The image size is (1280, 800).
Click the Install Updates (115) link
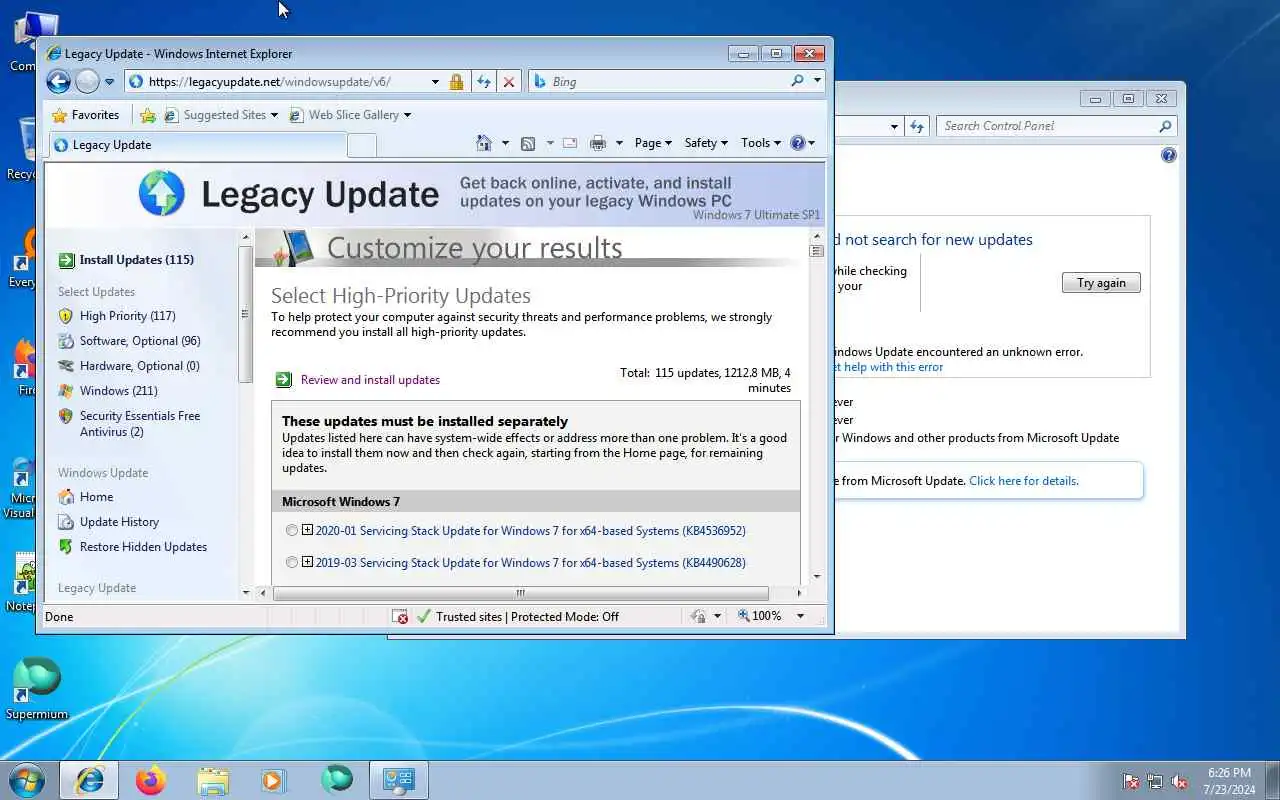tap(137, 260)
